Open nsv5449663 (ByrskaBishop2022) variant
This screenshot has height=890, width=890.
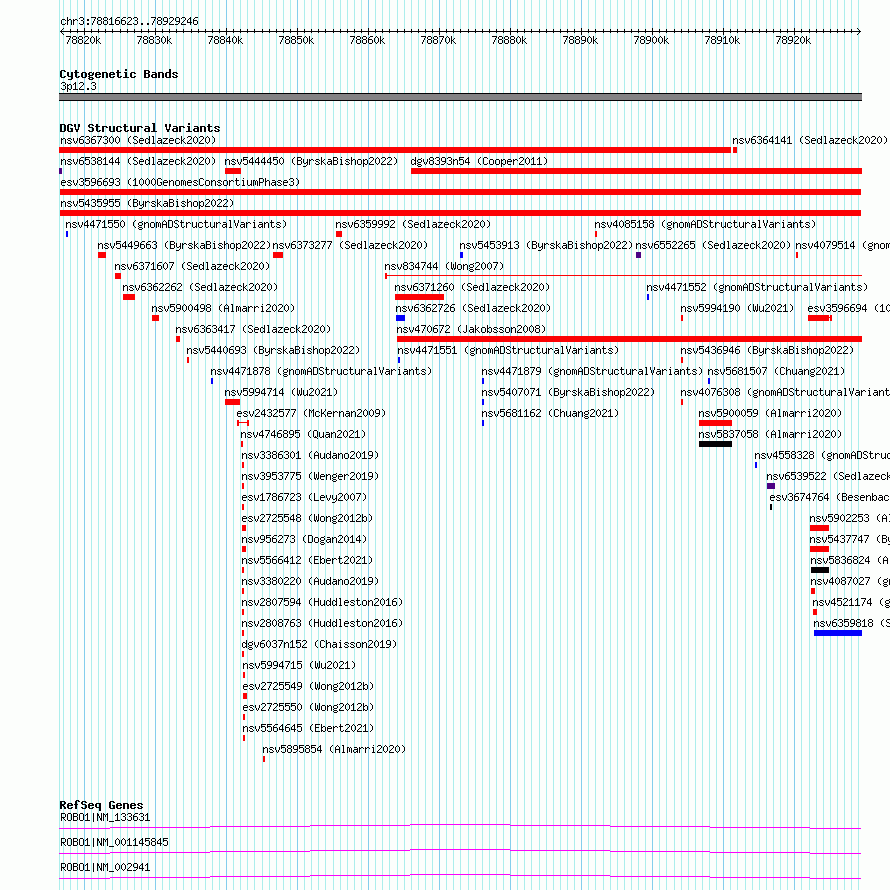point(184,245)
